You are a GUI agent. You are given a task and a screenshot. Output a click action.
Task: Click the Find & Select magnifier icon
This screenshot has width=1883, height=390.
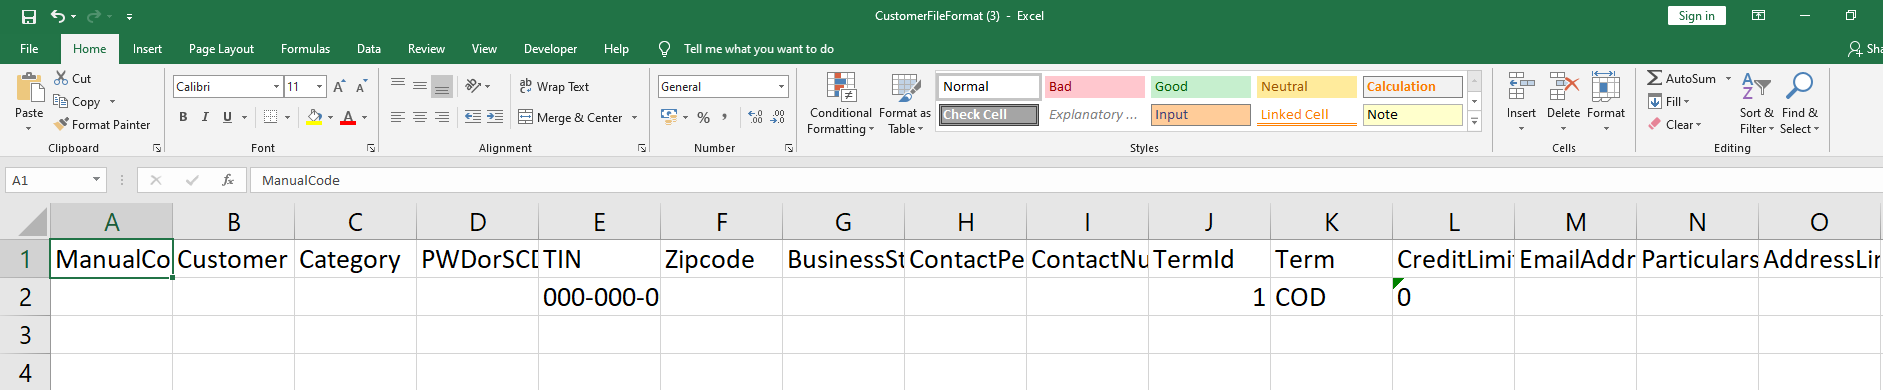[x=1799, y=87]
